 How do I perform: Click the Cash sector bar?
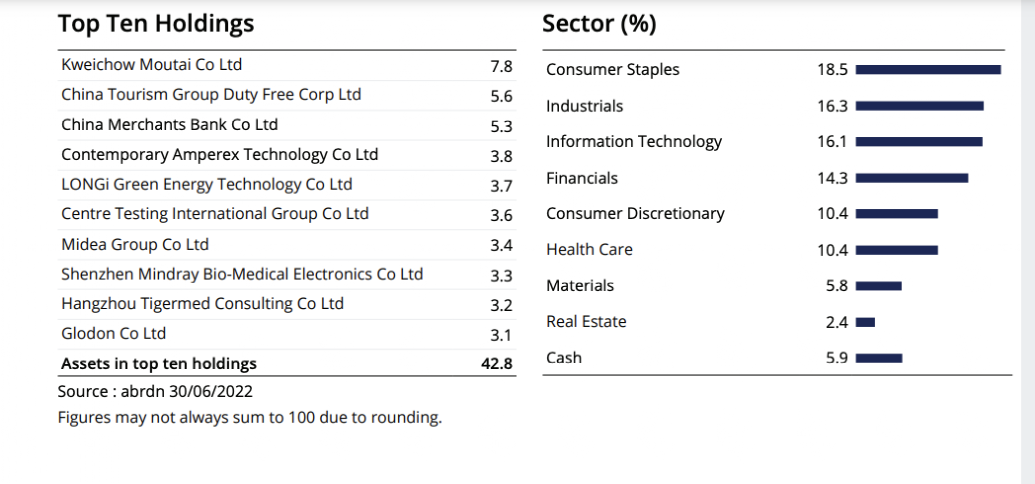tap(879, 358)
